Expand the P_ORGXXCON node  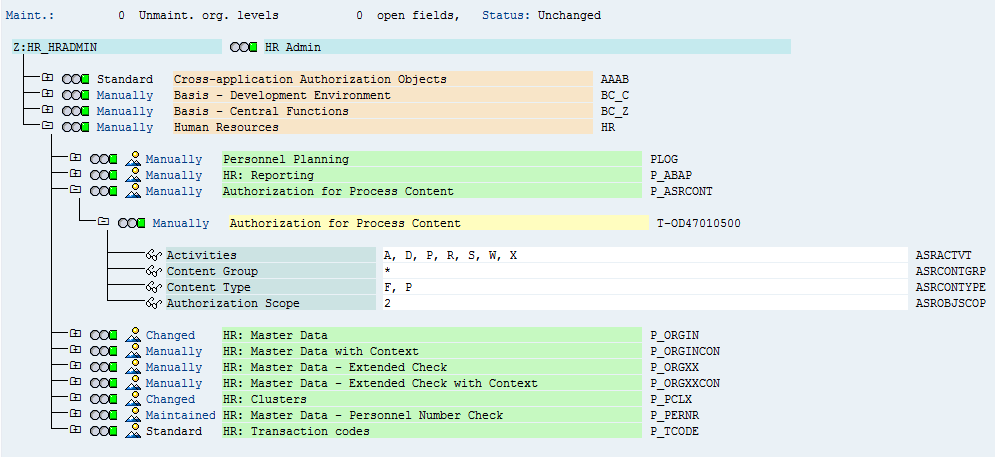(75, 381)
